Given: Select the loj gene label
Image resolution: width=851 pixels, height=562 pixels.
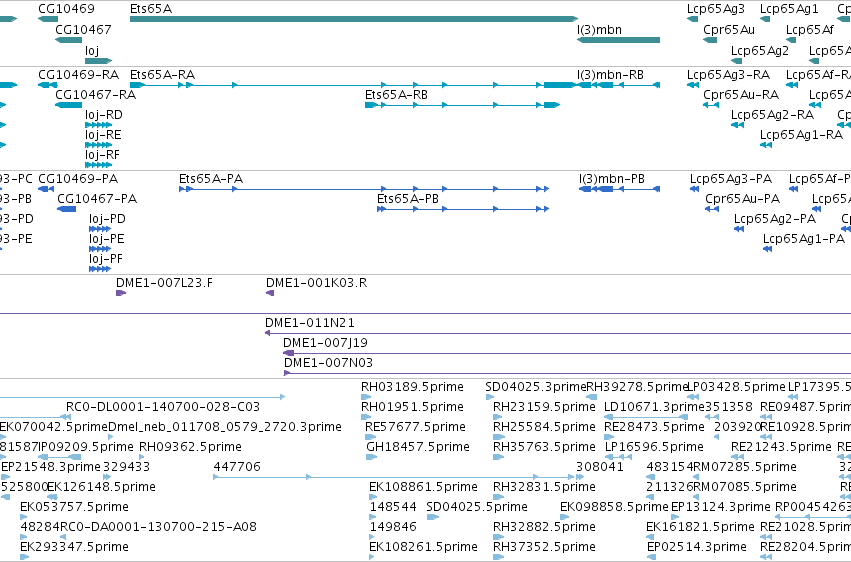Looking at the screenshot, I should point(92,50).
